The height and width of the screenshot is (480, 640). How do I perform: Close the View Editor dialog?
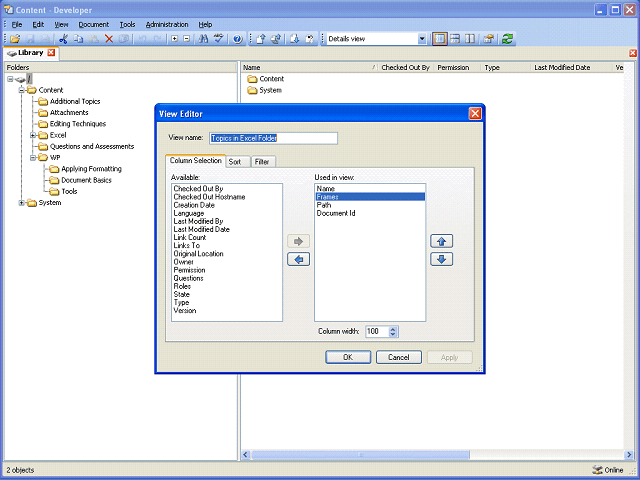[x=475, y=113]
